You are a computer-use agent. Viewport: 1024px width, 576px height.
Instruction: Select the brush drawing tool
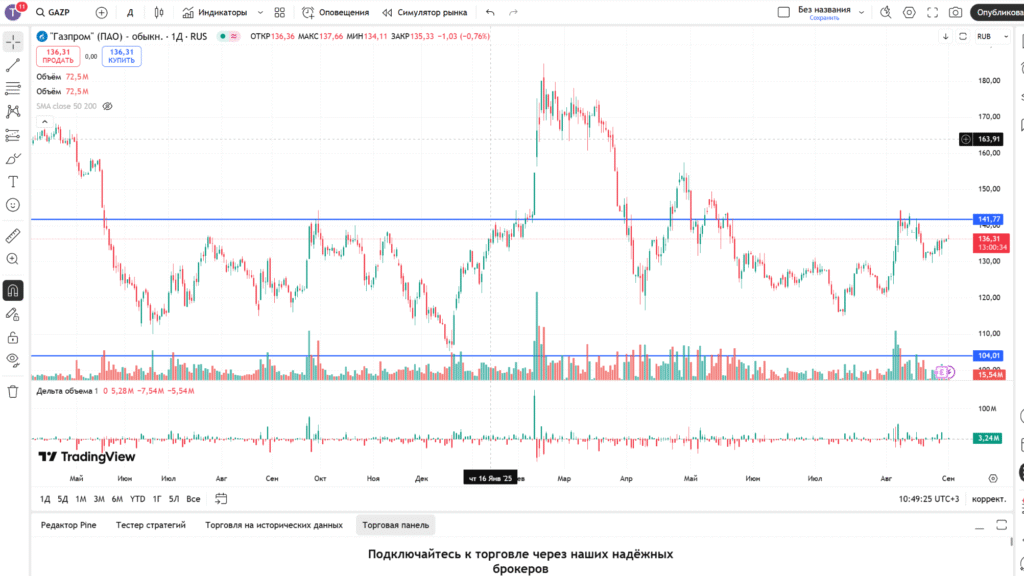point(13,159)
